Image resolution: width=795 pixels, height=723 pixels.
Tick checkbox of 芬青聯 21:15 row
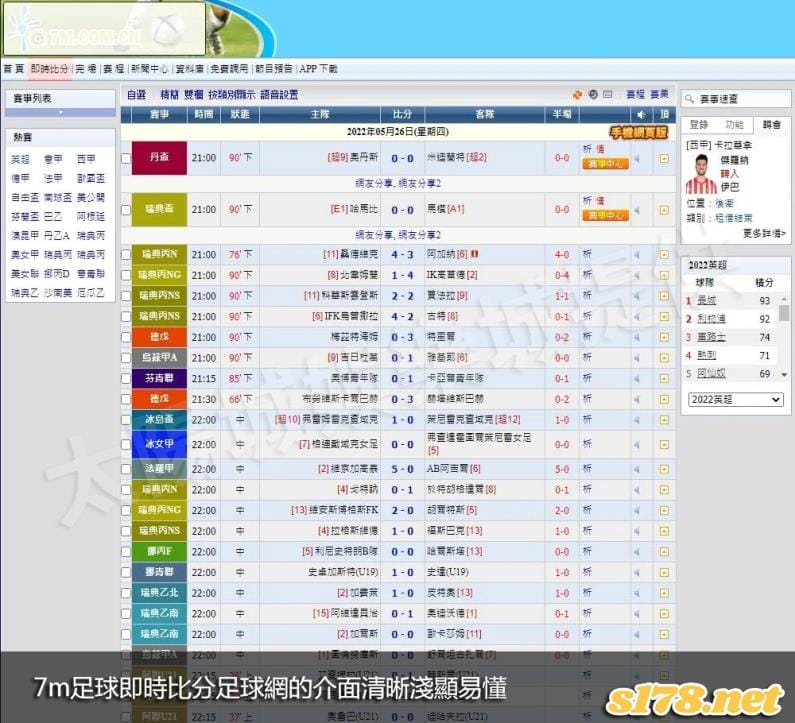126,379
